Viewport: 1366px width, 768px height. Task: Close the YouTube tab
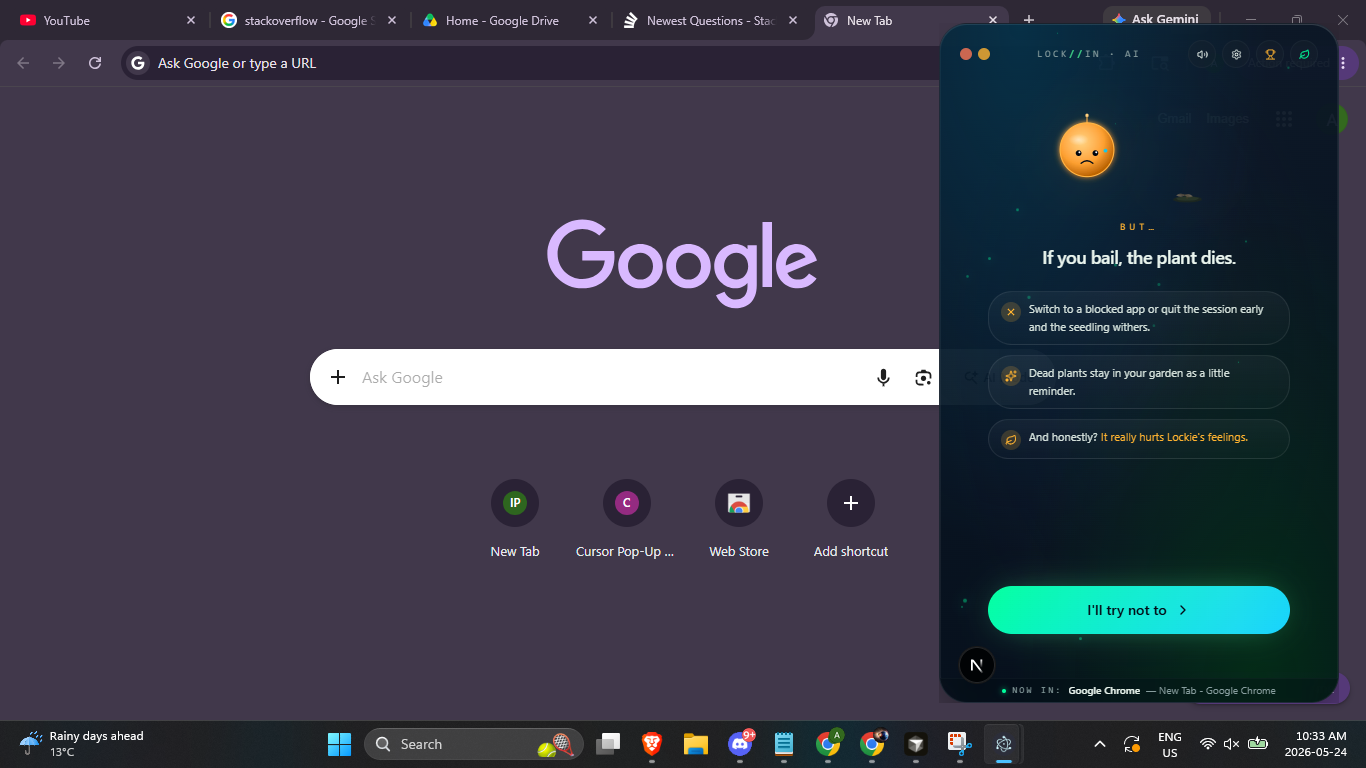[191, 20]
